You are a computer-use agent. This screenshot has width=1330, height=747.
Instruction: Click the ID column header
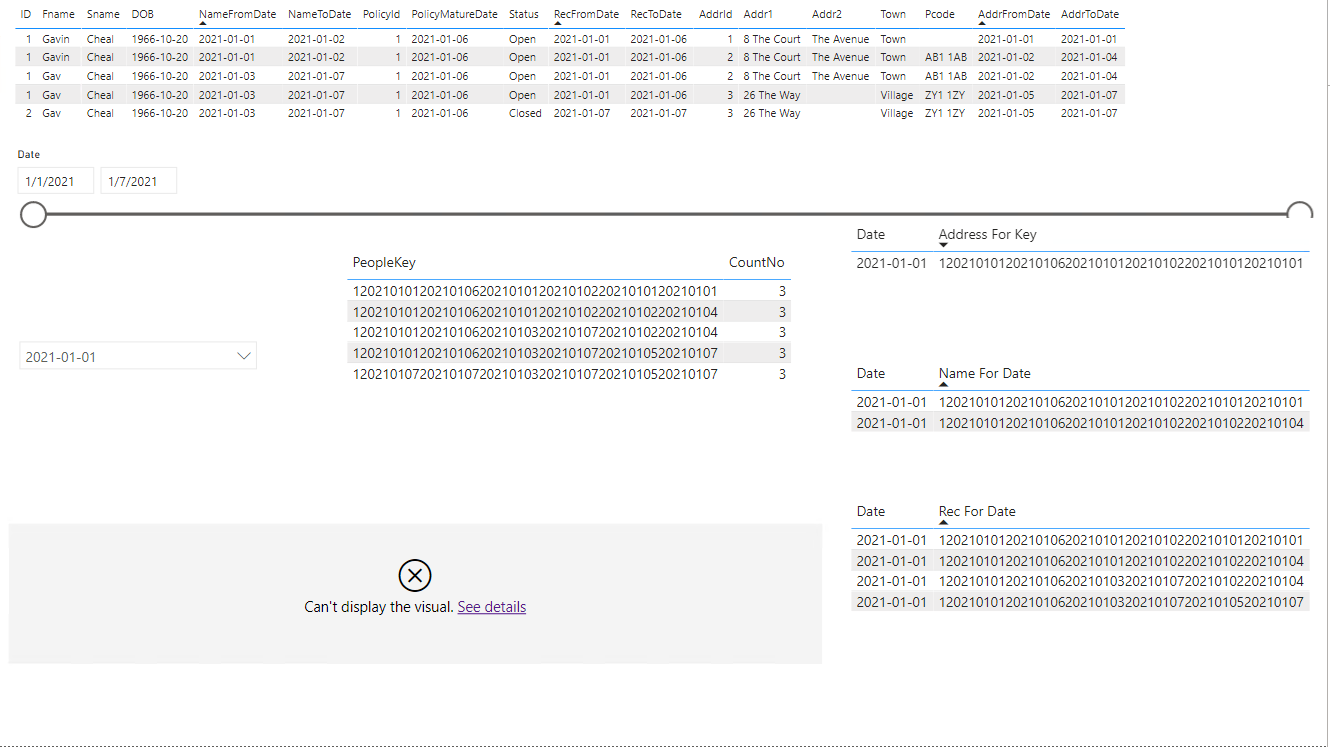(x=26, y=14)
